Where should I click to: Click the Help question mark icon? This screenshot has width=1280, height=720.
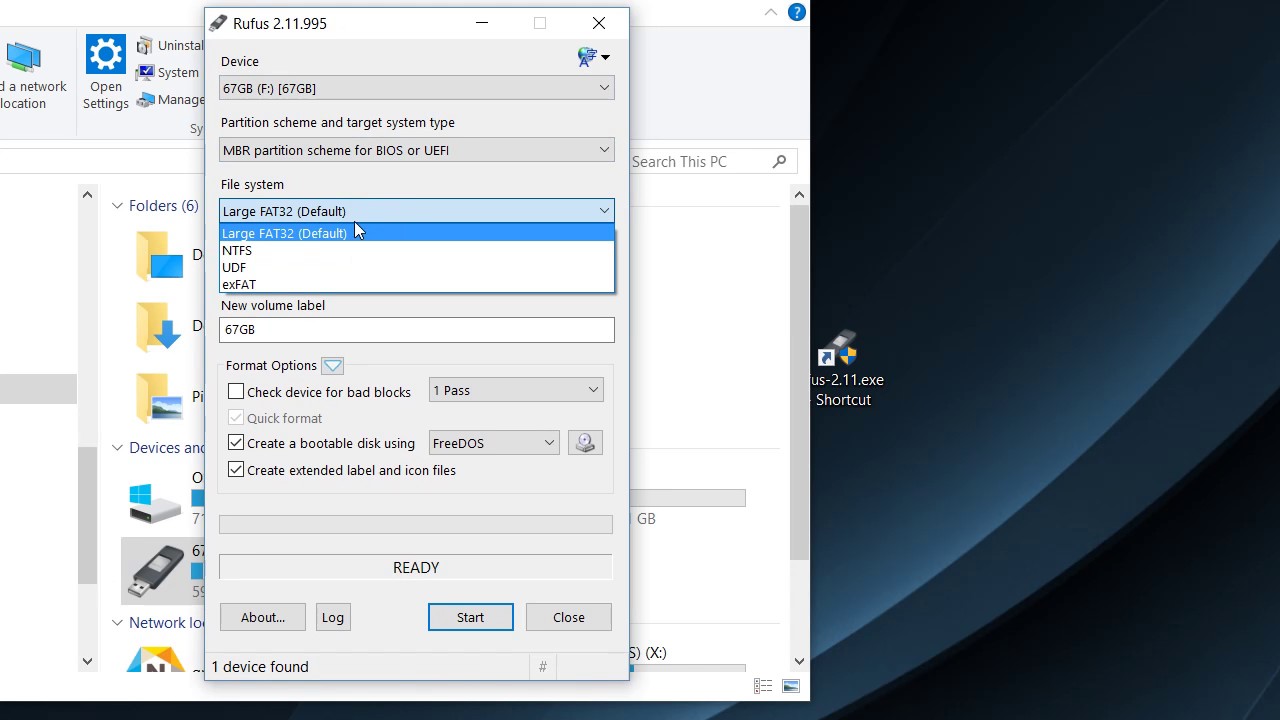(797, 12)
